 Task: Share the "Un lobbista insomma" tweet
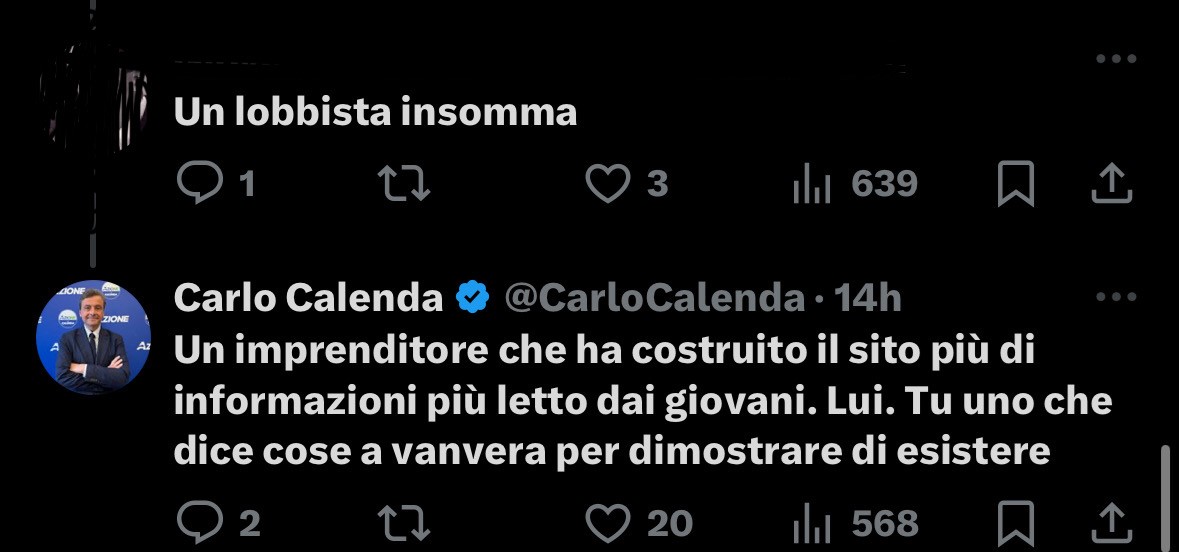pos(1112,184)
